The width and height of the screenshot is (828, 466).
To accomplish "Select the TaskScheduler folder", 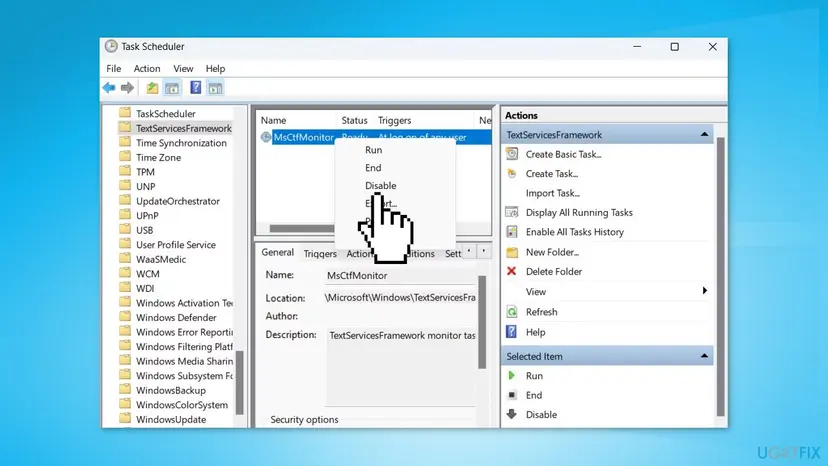I will (x=165, y=114).
